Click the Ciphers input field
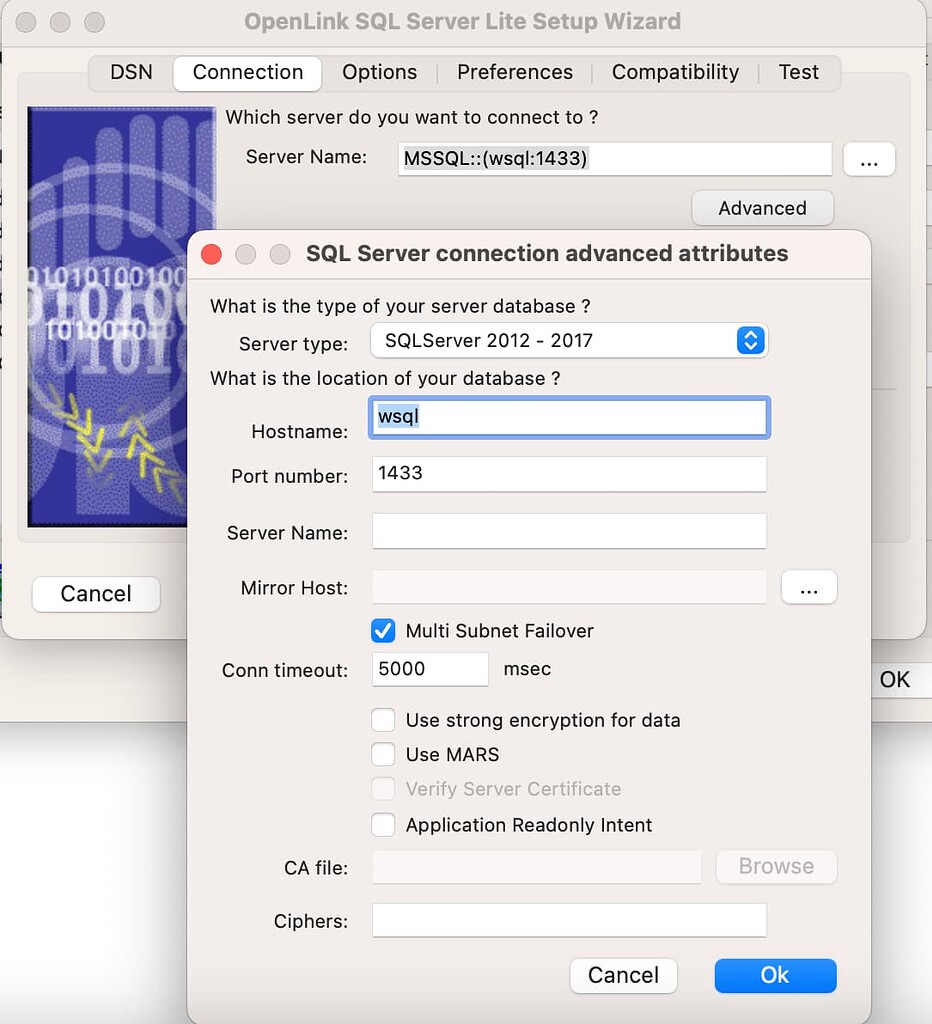Viewport: 932px width, 1024px height. point(569,920)
